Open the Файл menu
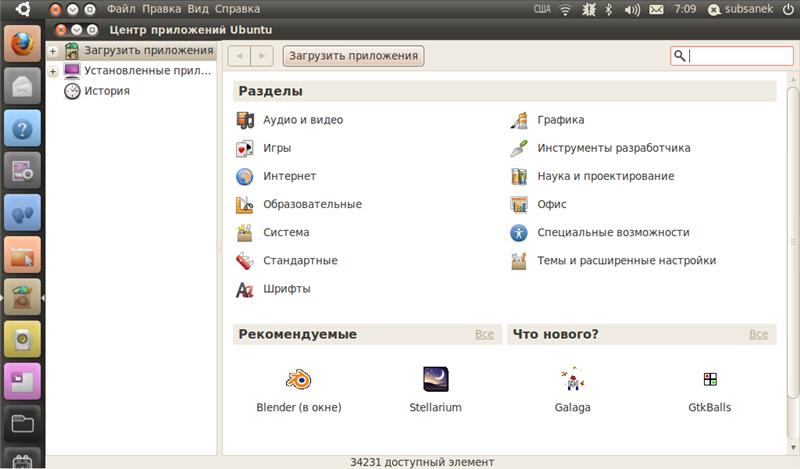The image size is (800, 469). point(121,9)
